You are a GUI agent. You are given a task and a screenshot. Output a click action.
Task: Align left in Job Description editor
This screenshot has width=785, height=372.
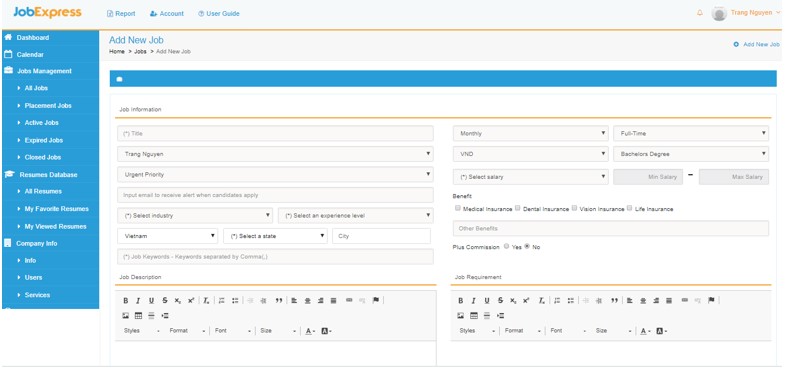tap(294, 300)
